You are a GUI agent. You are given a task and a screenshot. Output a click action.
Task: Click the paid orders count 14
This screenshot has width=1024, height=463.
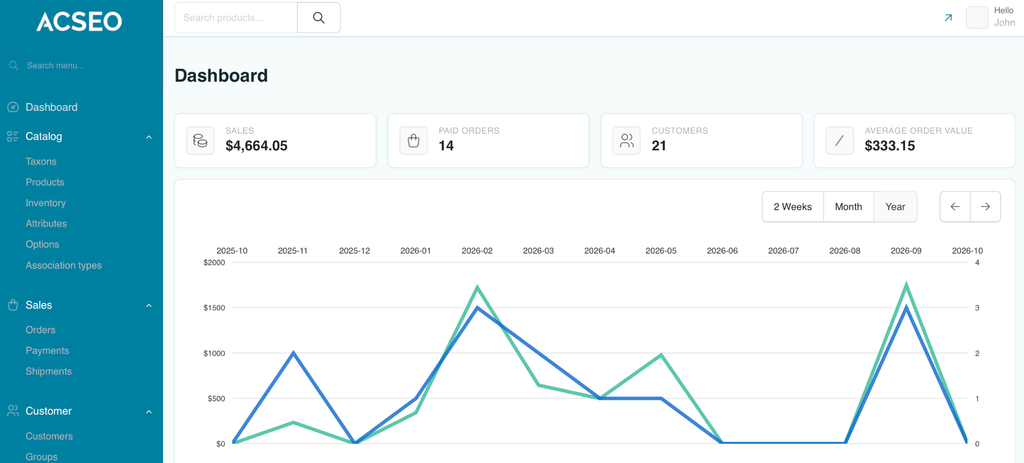click(x=446, y=146)
